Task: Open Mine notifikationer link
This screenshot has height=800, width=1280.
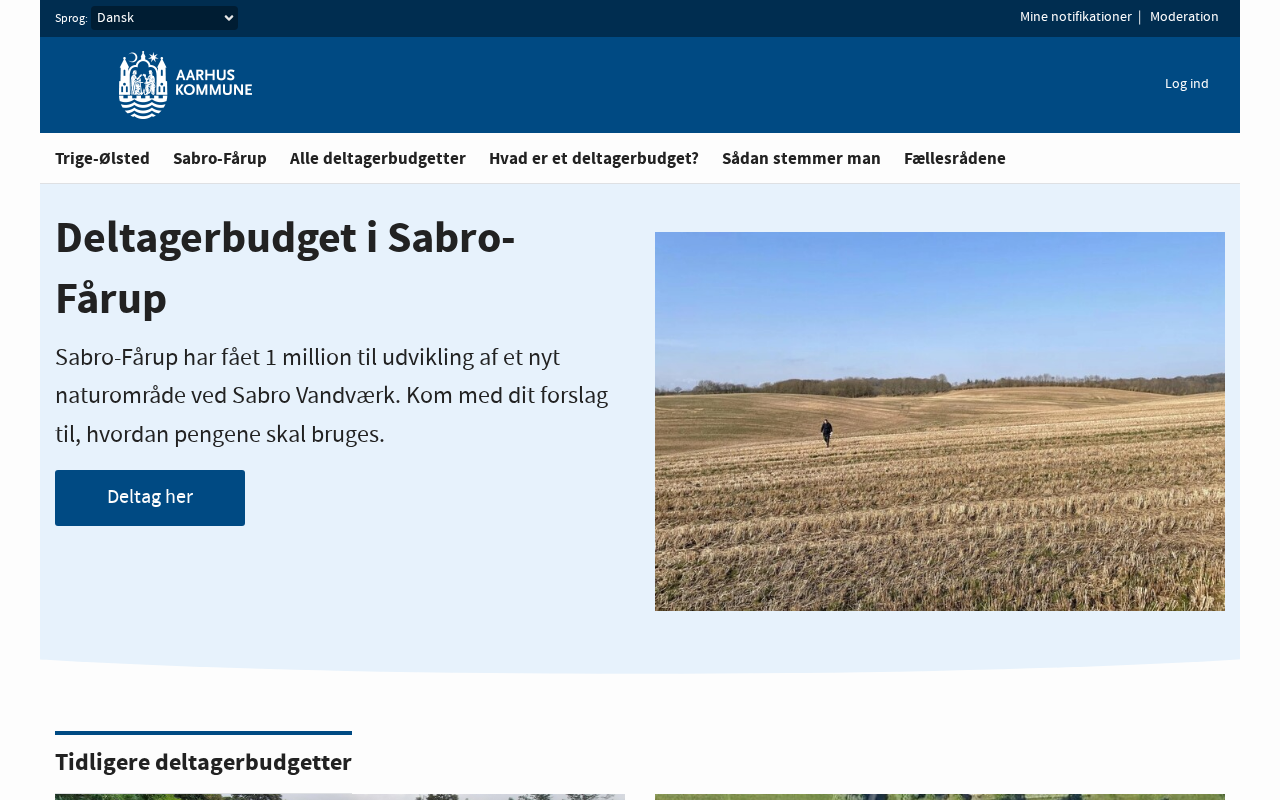Action: coord(1076,17)
